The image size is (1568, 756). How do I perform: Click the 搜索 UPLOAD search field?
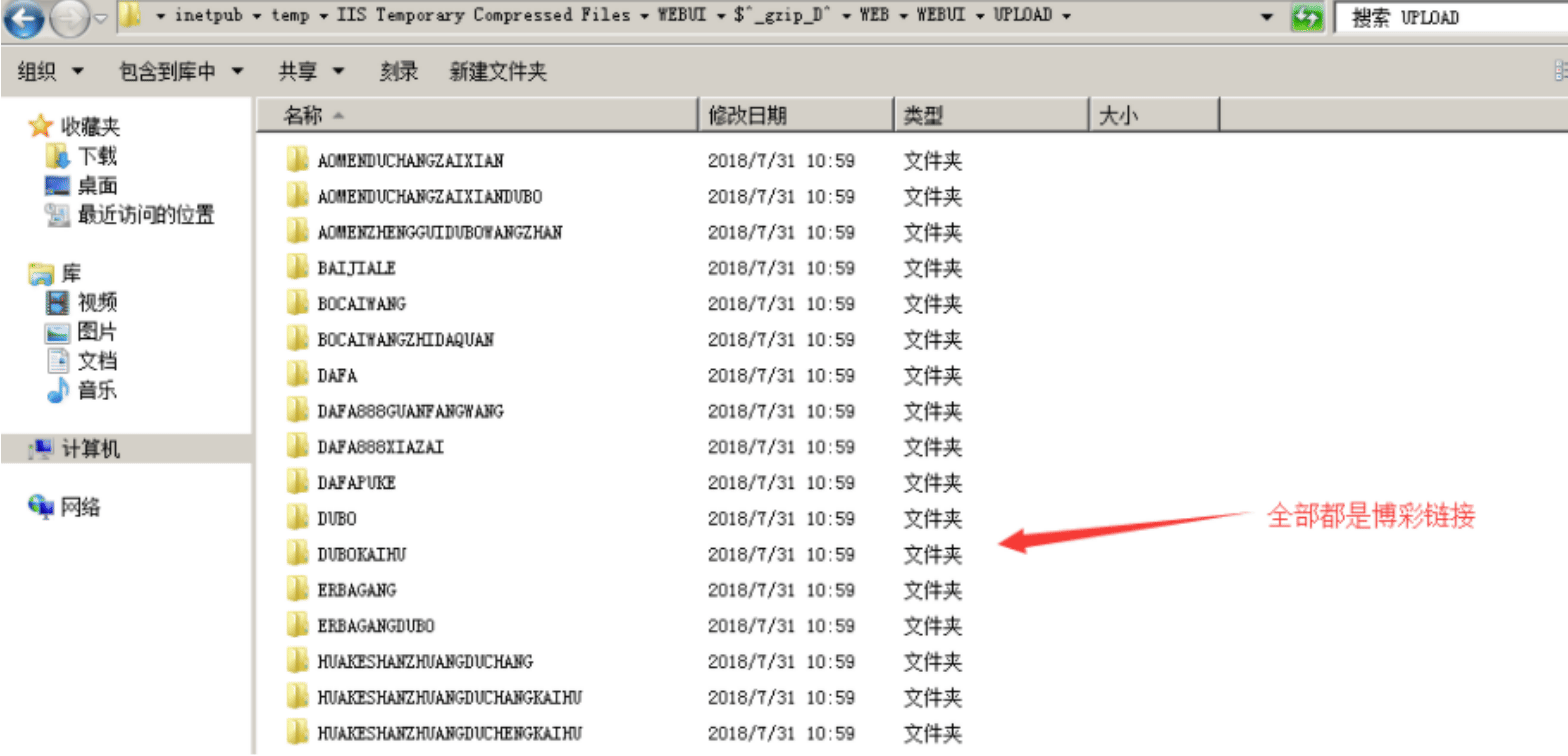[1451, 18]
